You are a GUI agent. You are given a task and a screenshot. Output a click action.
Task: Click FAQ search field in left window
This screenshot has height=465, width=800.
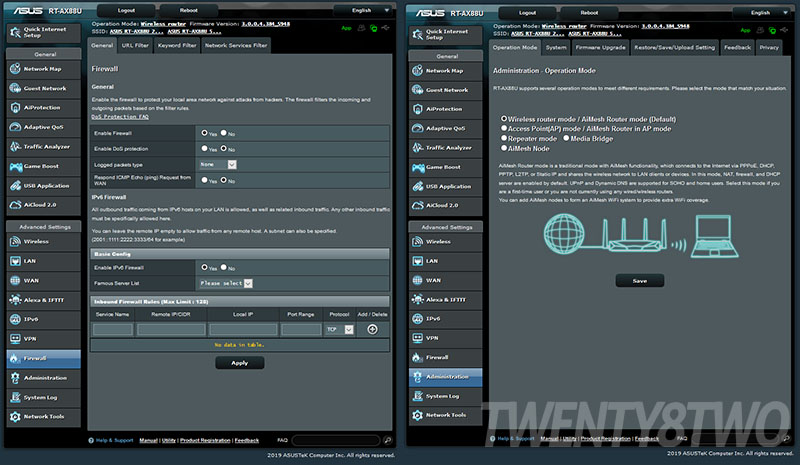336,440
